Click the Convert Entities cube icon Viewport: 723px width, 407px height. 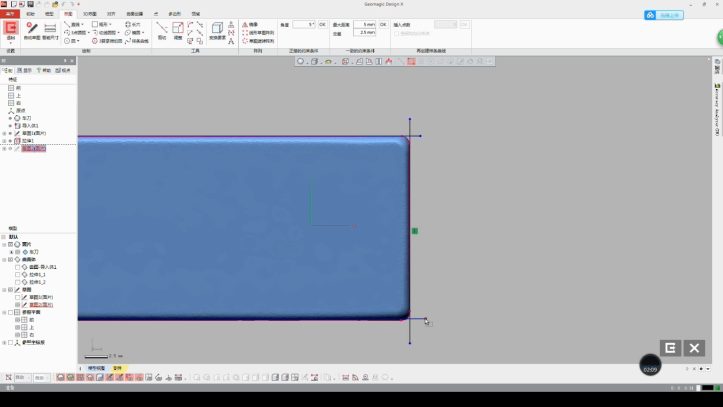[217, 29]
